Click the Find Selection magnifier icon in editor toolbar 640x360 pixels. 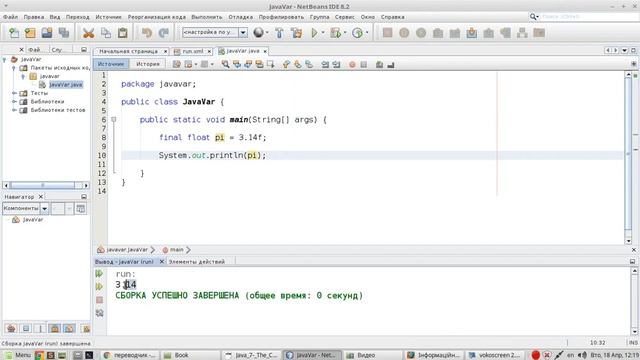[225, 64]
